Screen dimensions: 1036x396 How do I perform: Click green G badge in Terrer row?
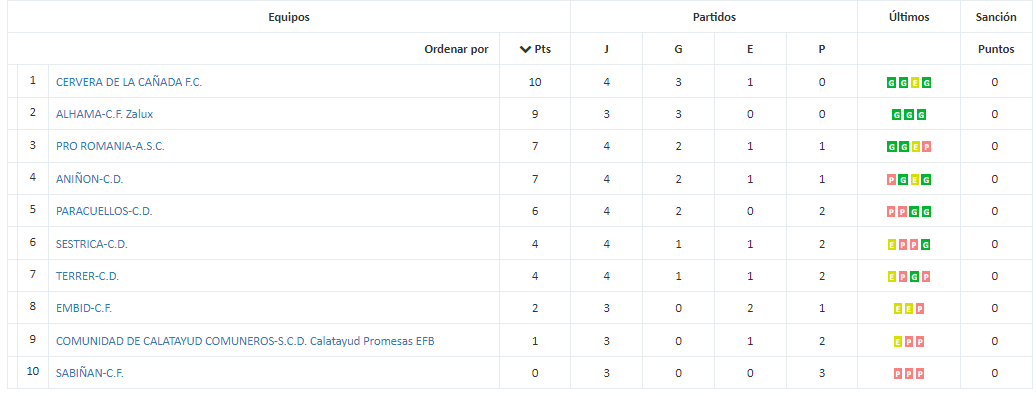tap(915, 277)
